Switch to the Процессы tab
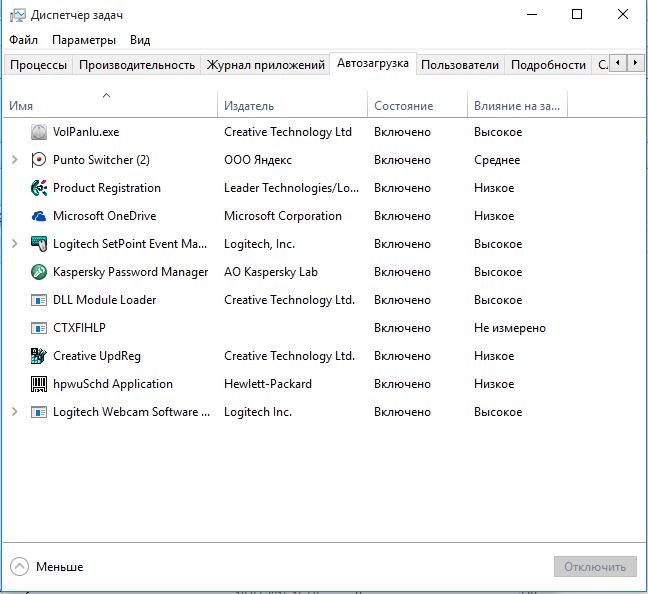Screen dimensions: 648x594 click(38, 65)
